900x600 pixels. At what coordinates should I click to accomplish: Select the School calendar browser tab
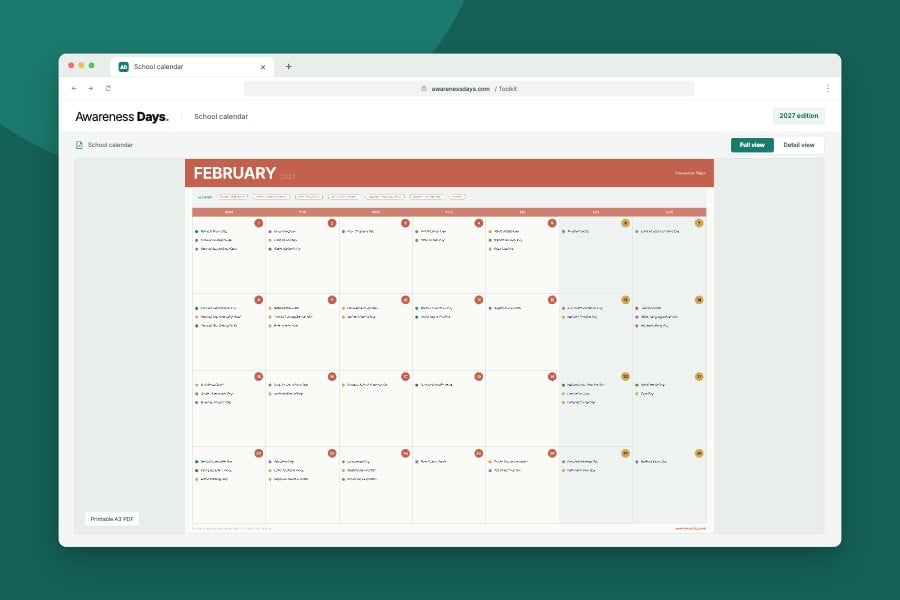(192, 67)
